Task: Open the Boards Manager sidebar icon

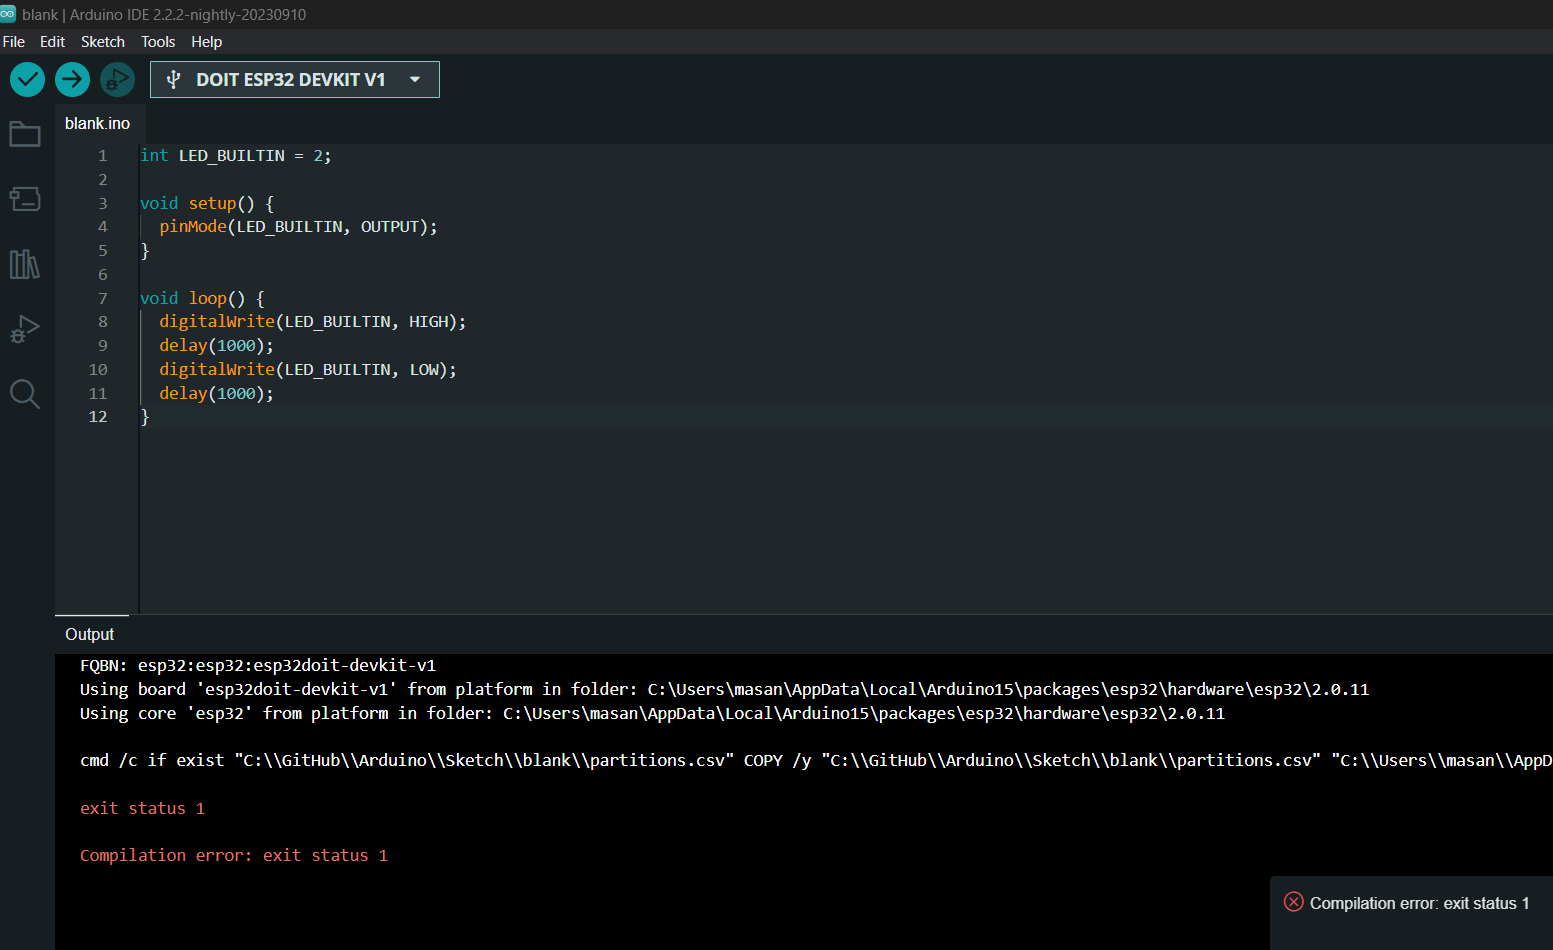Action: [25, 199]
